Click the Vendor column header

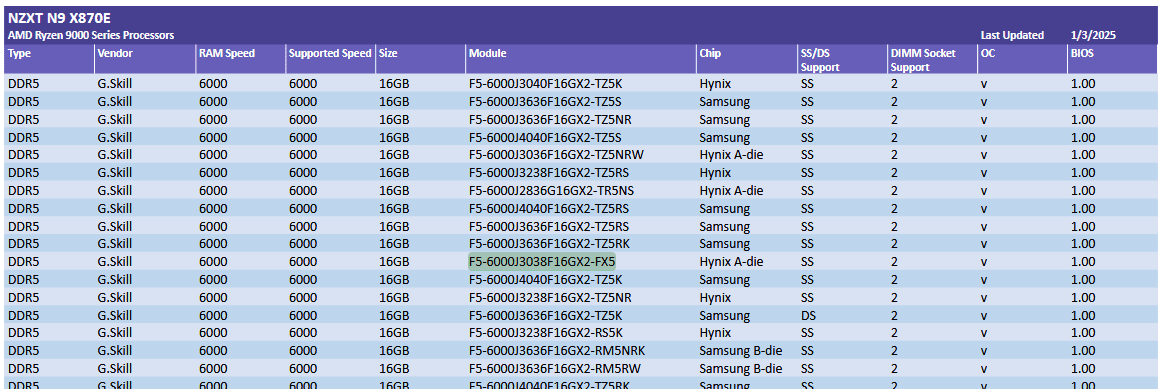[115, 54]
